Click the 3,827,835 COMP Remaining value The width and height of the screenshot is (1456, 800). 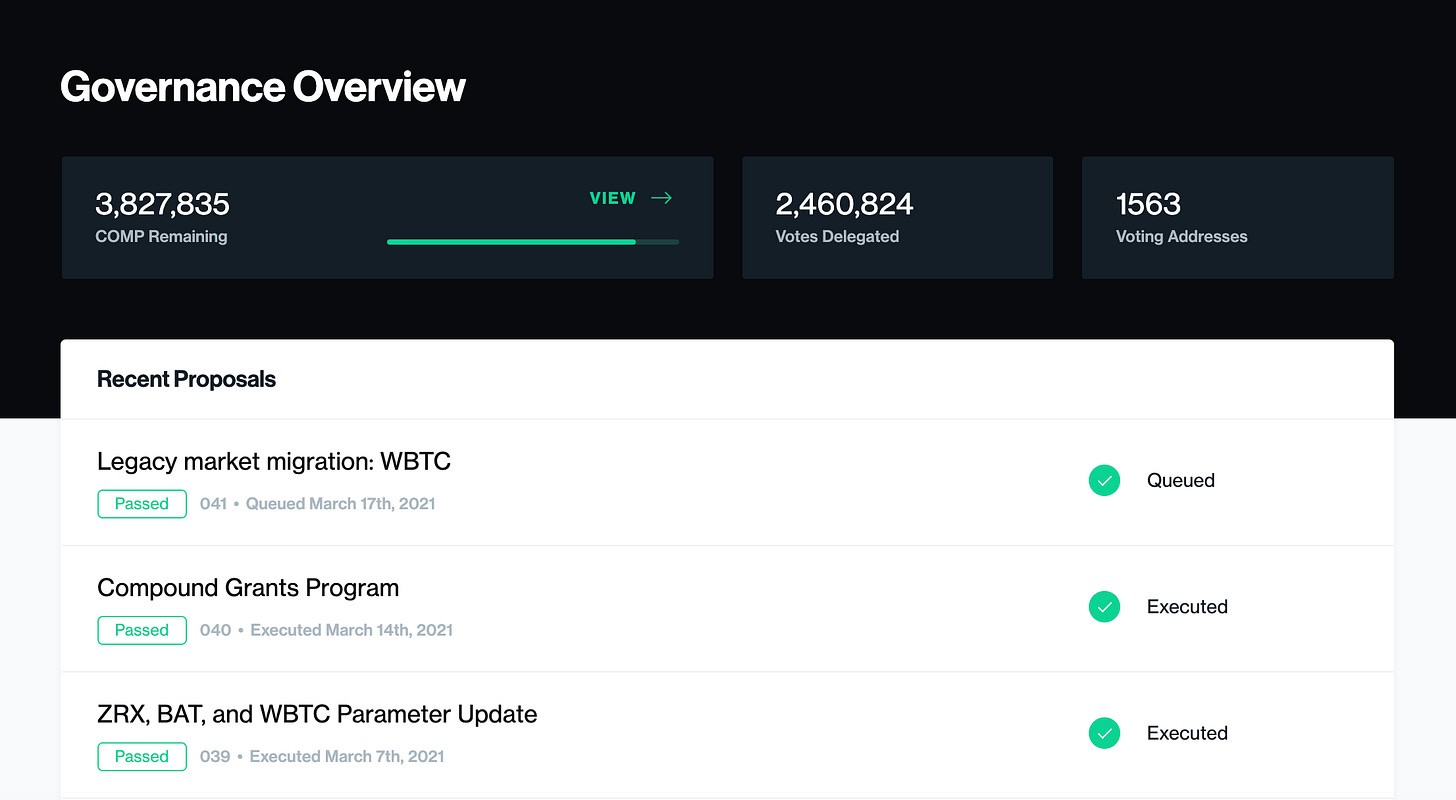point(162,204)
